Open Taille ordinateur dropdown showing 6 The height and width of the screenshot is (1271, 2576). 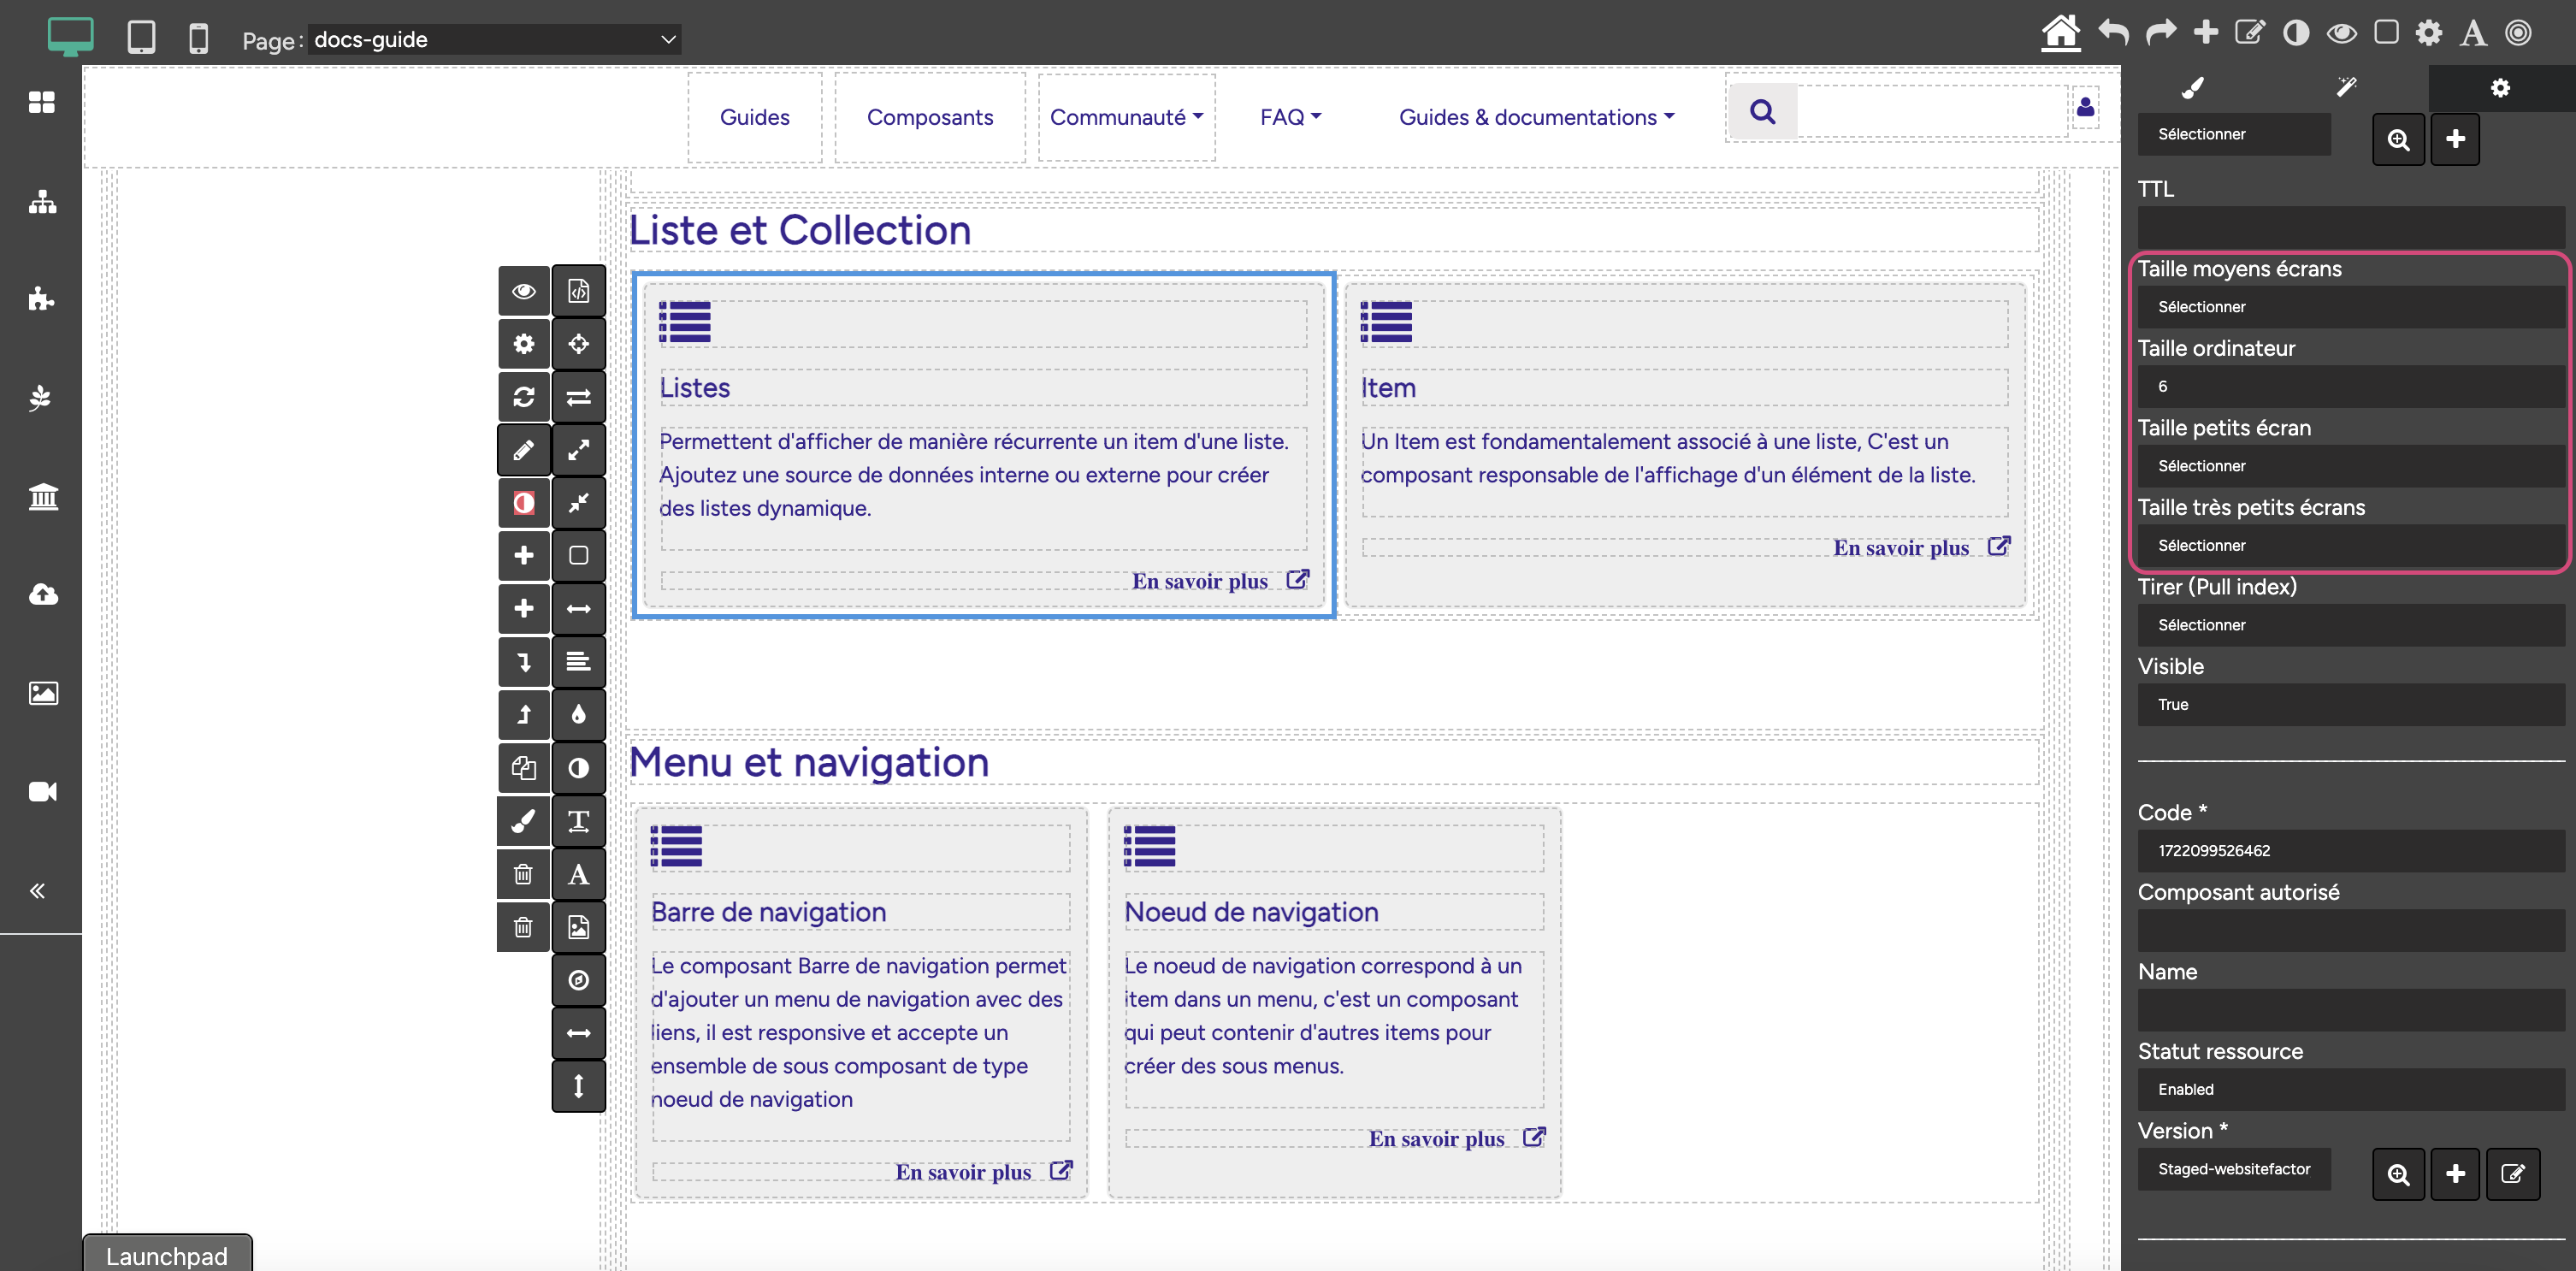2351,386
